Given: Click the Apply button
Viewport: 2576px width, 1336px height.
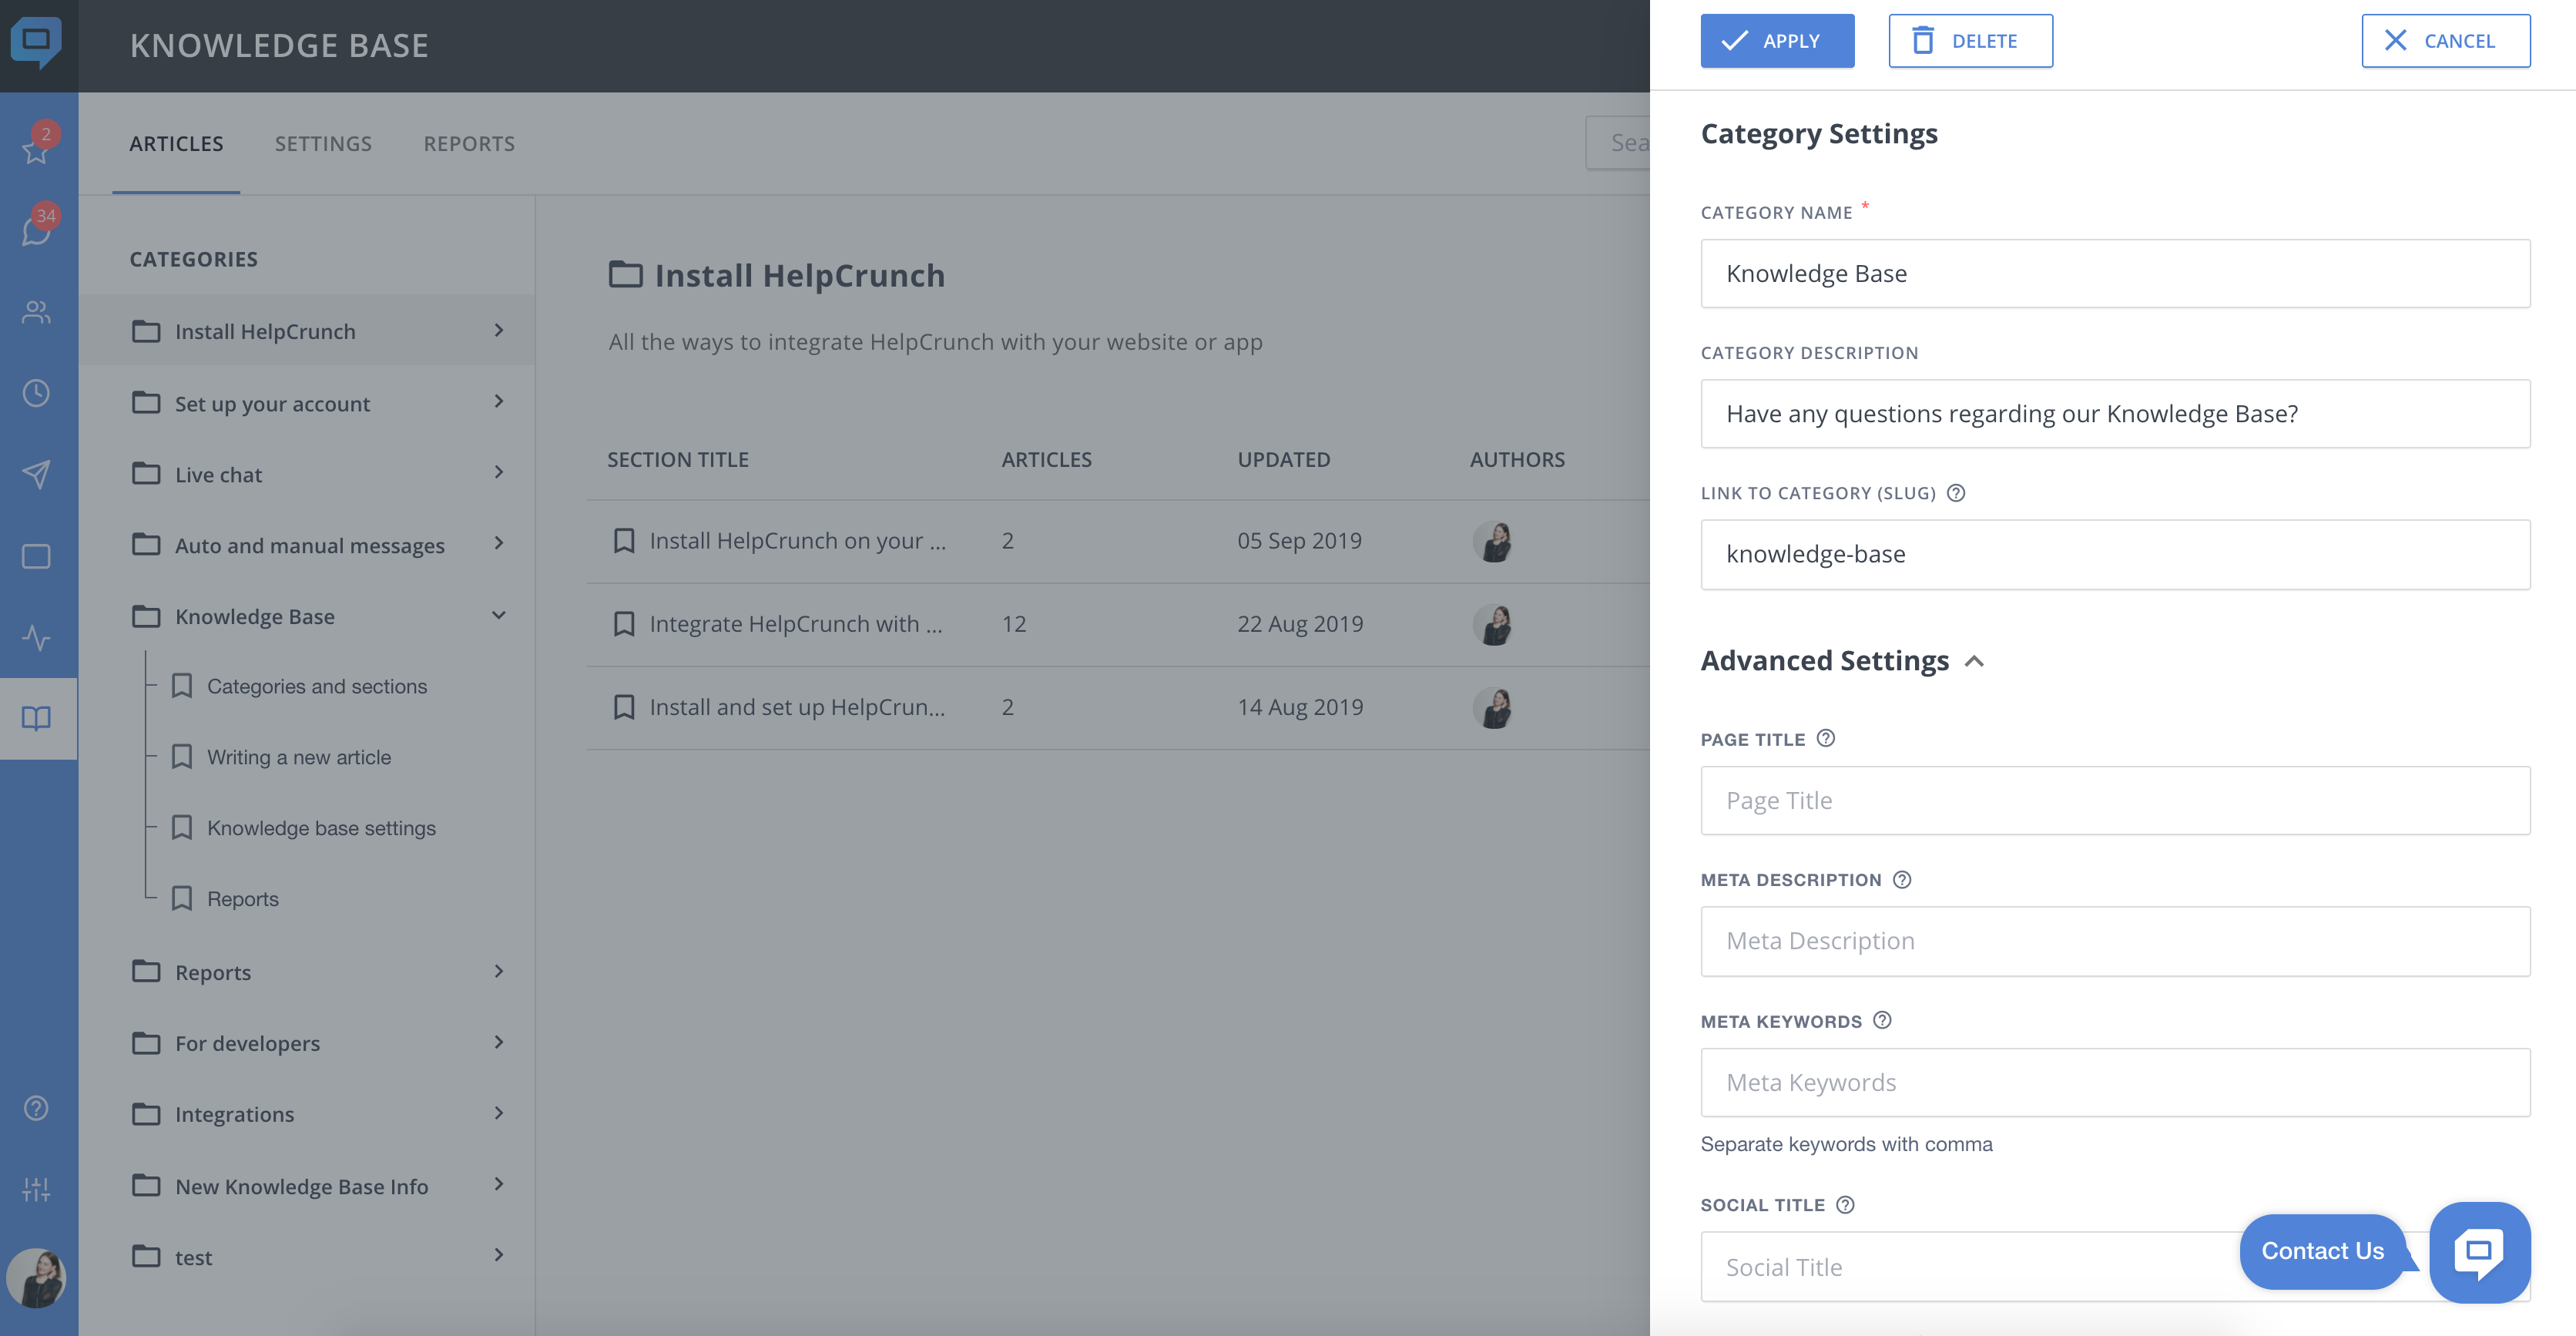Looking at the screenshot, I should point(1777,41).
